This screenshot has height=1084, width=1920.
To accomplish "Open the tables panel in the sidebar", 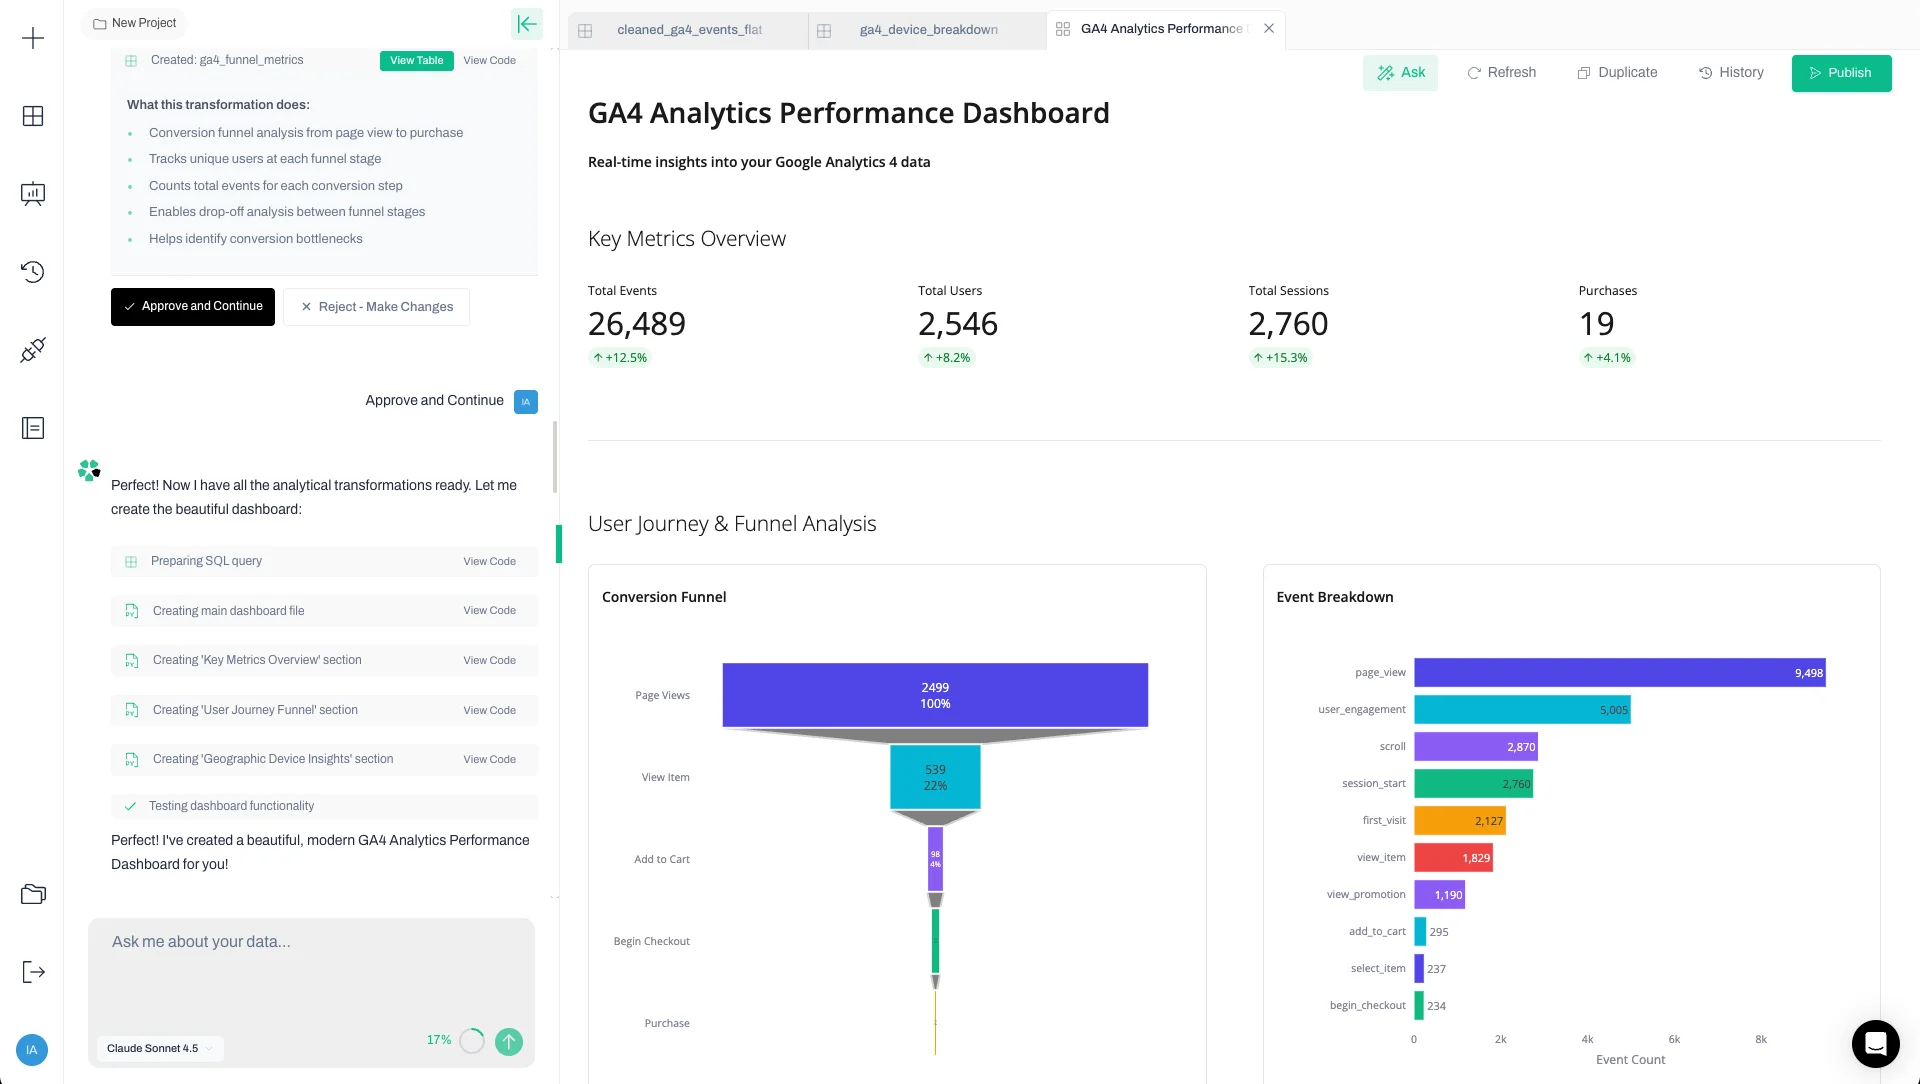I will (33, 117).
